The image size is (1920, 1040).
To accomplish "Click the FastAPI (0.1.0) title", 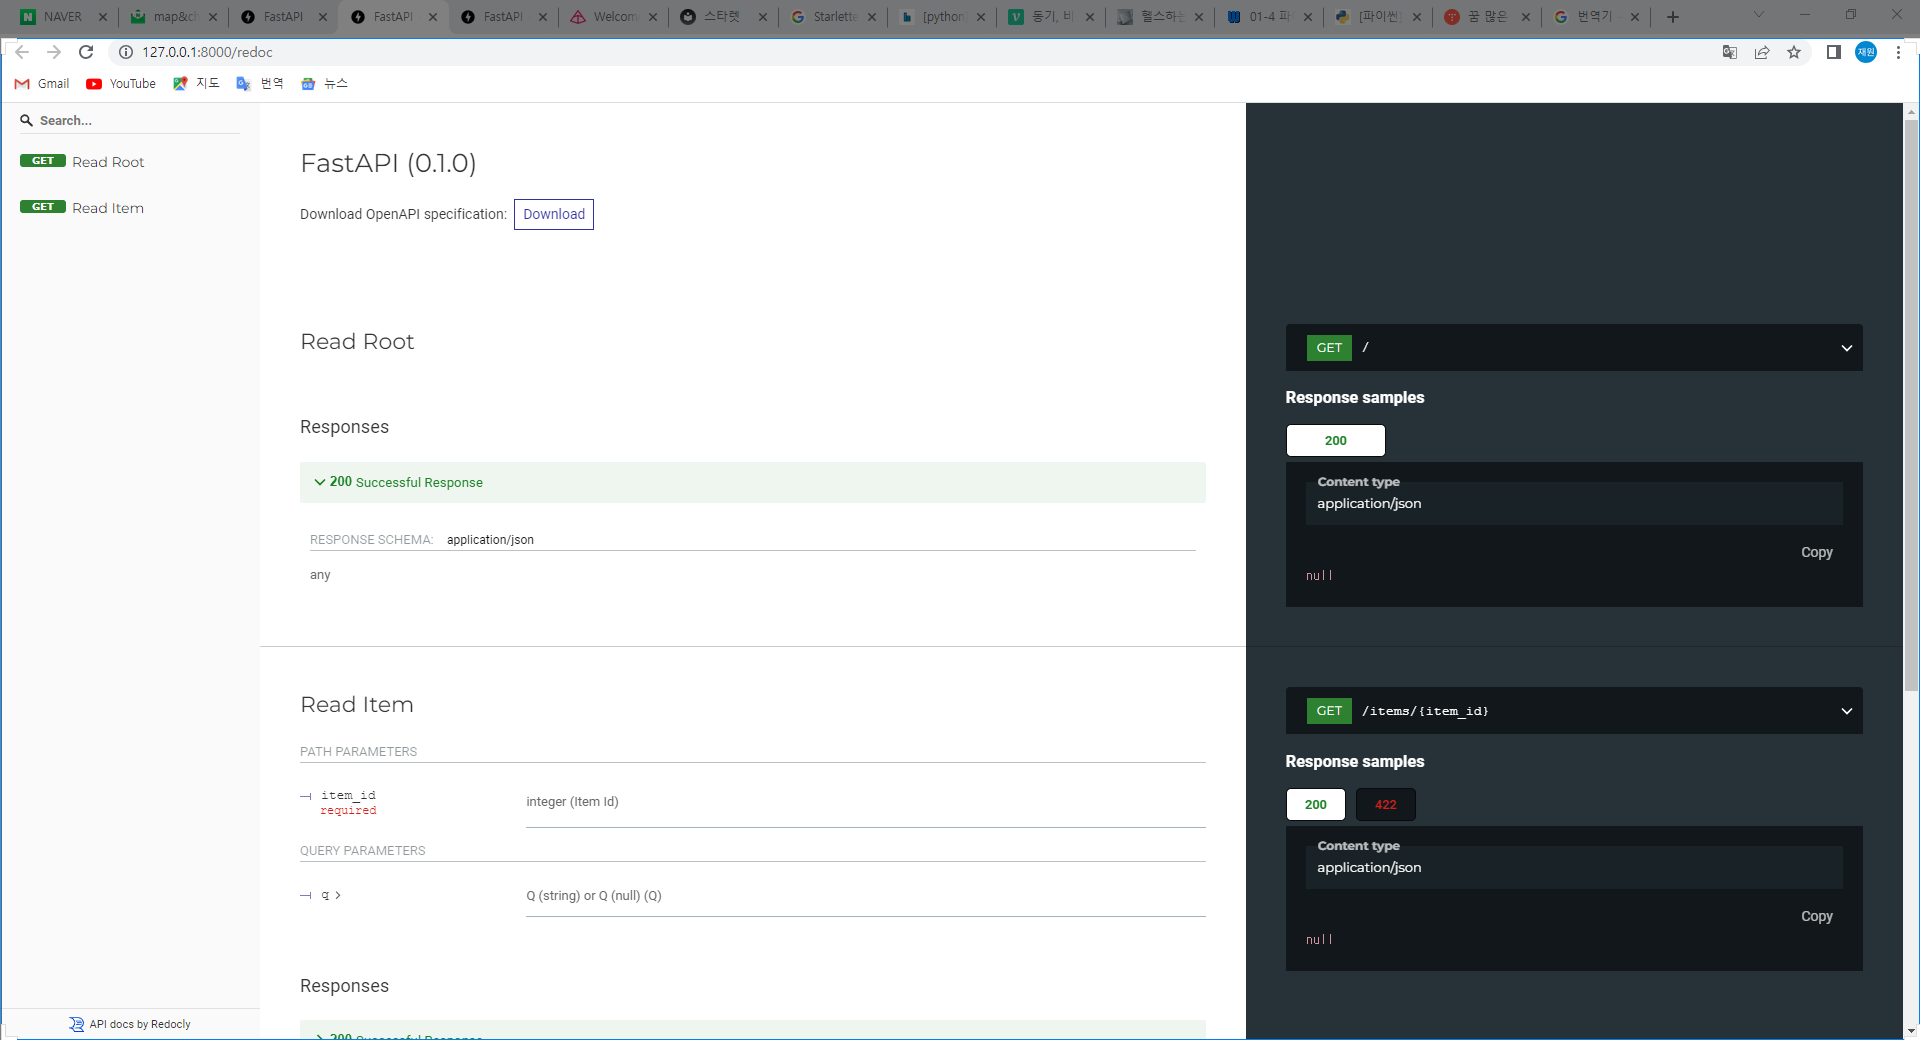I will click(x=388, y=163).
